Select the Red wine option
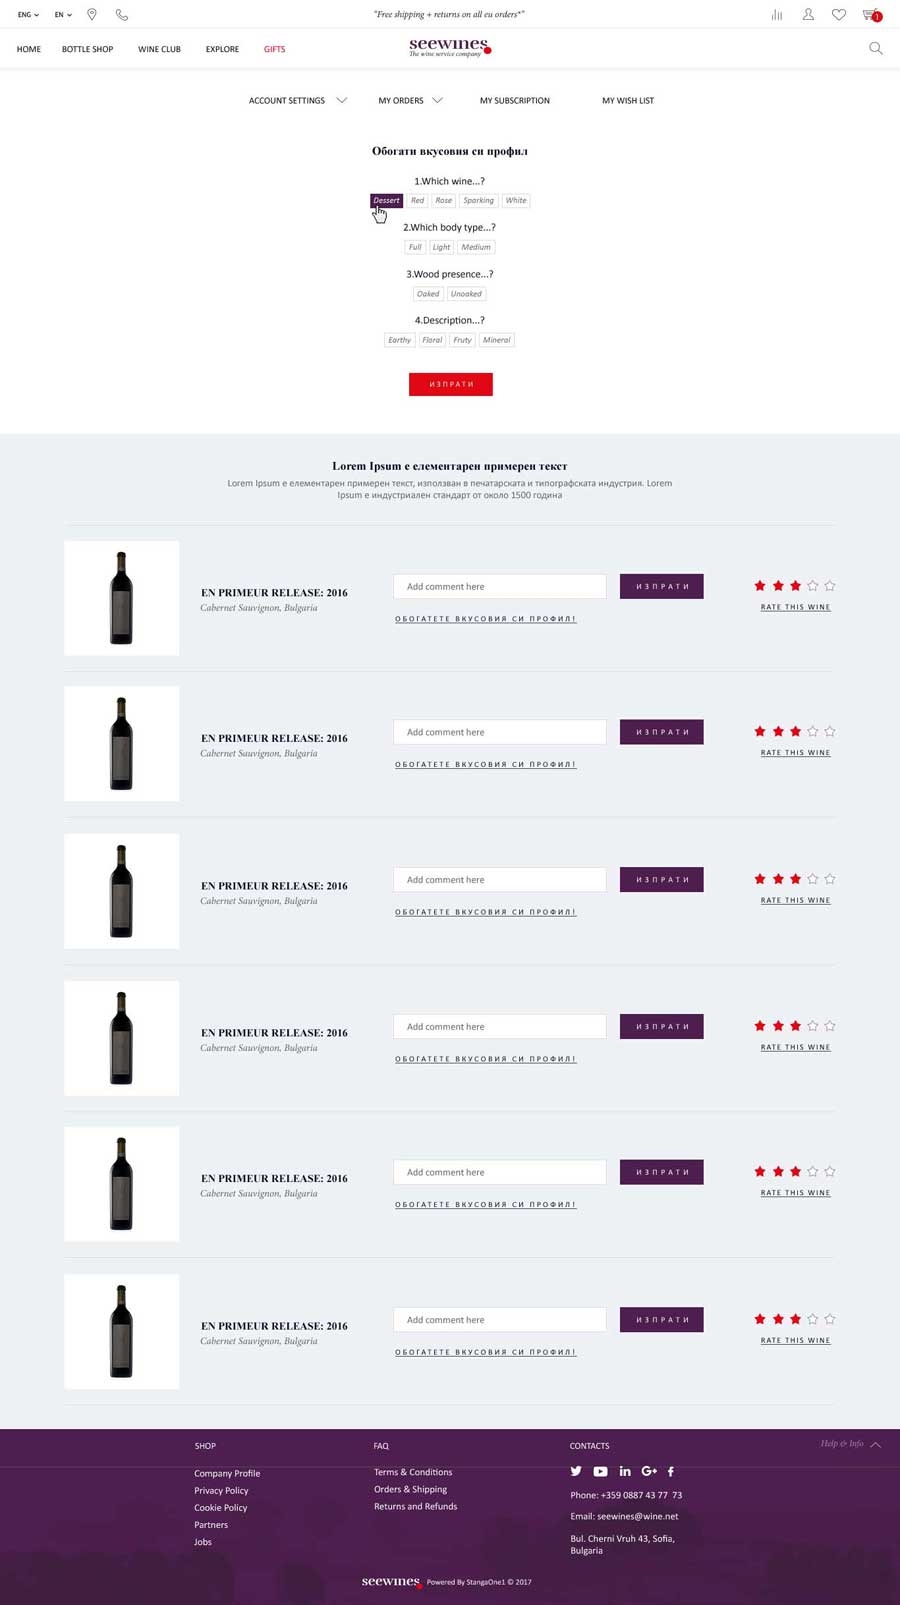900x1605 pixels. tap(418, 201)
